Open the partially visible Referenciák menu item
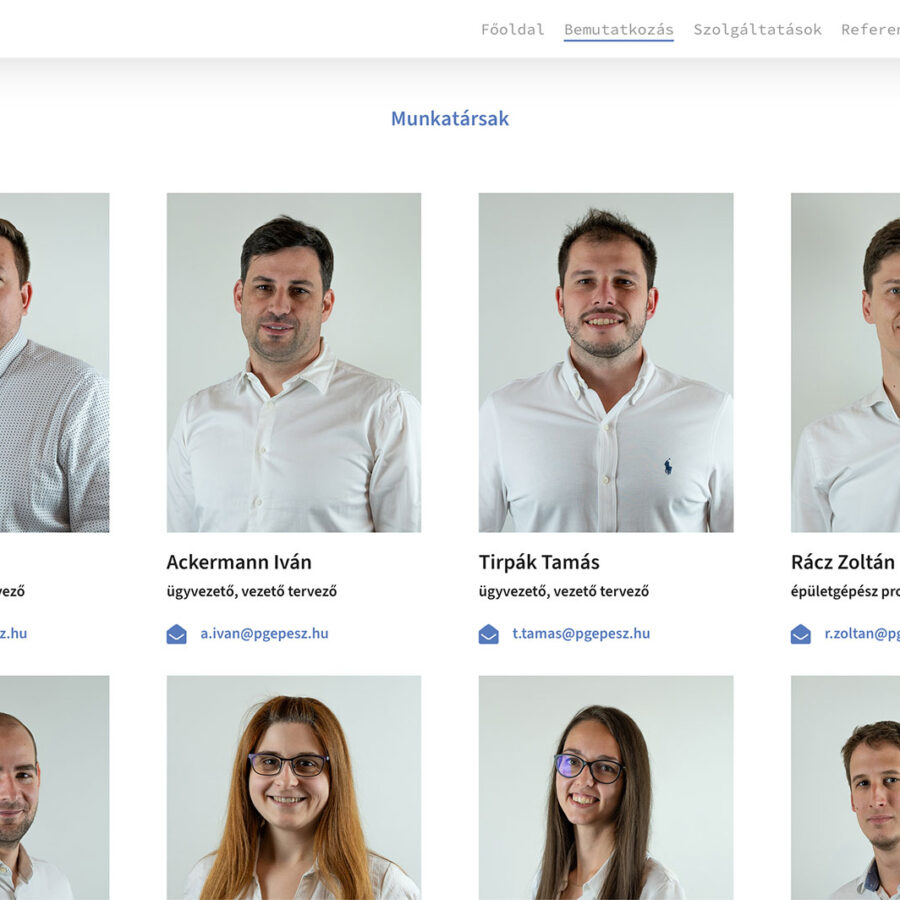Screen dimensions: 900x900 [870, 29]
